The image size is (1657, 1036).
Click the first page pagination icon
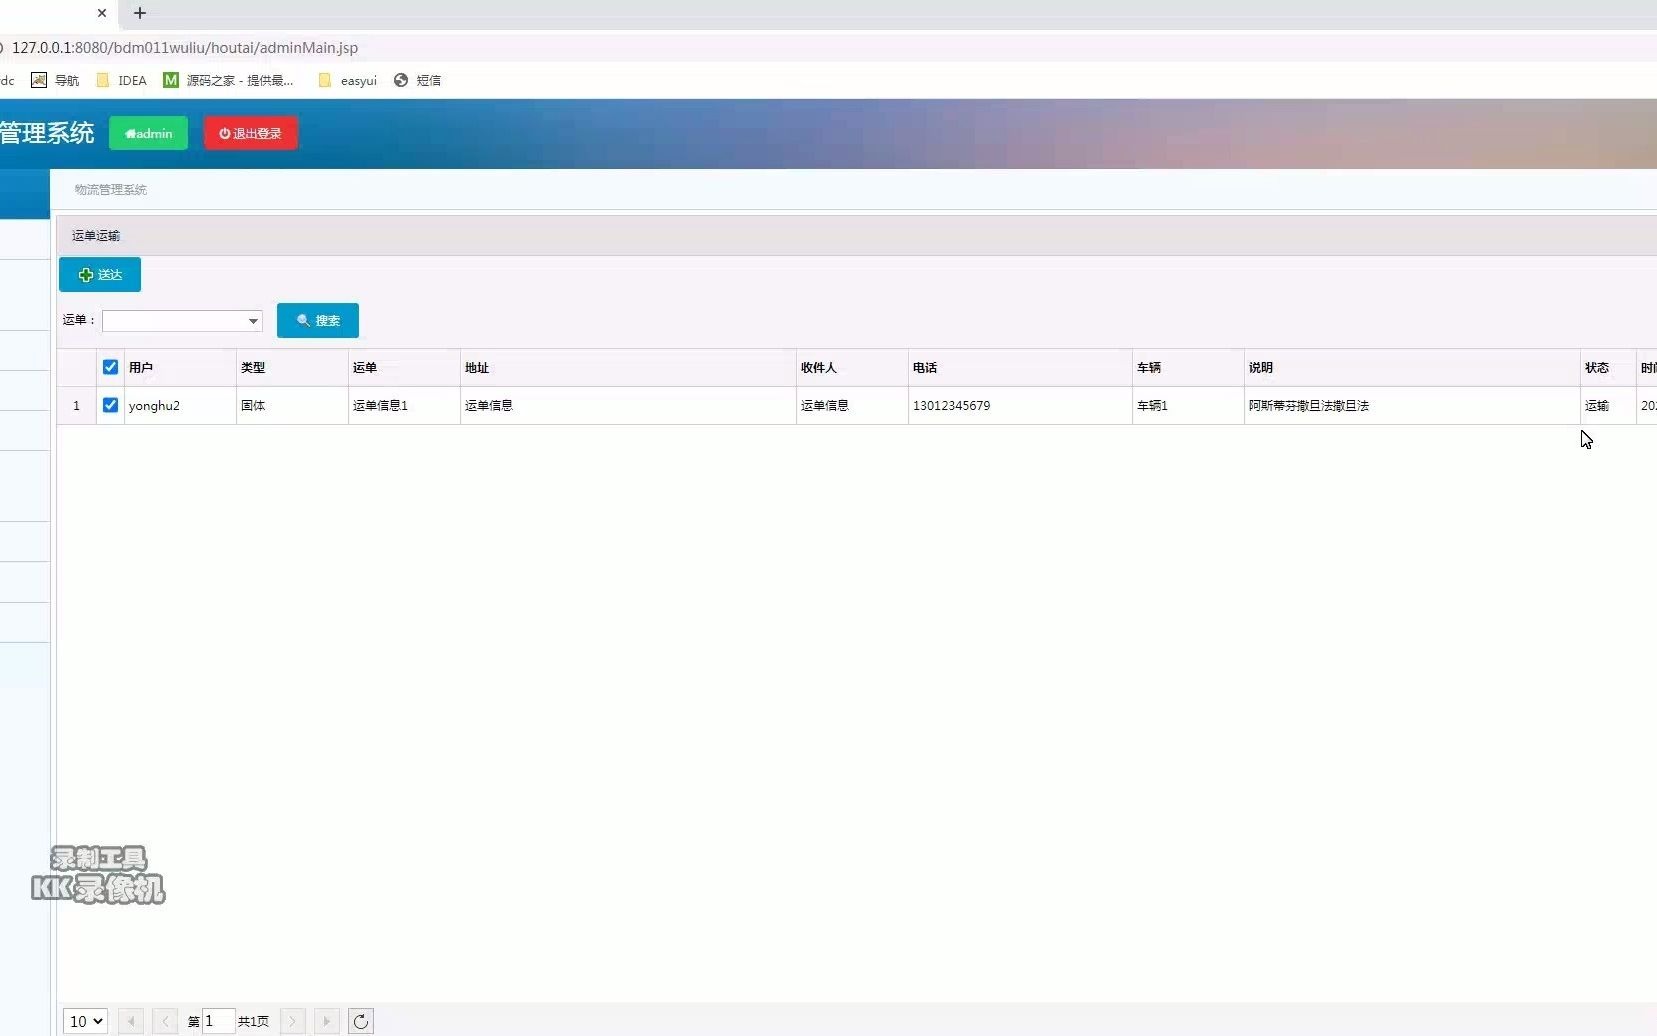(x=131, y=1021)
